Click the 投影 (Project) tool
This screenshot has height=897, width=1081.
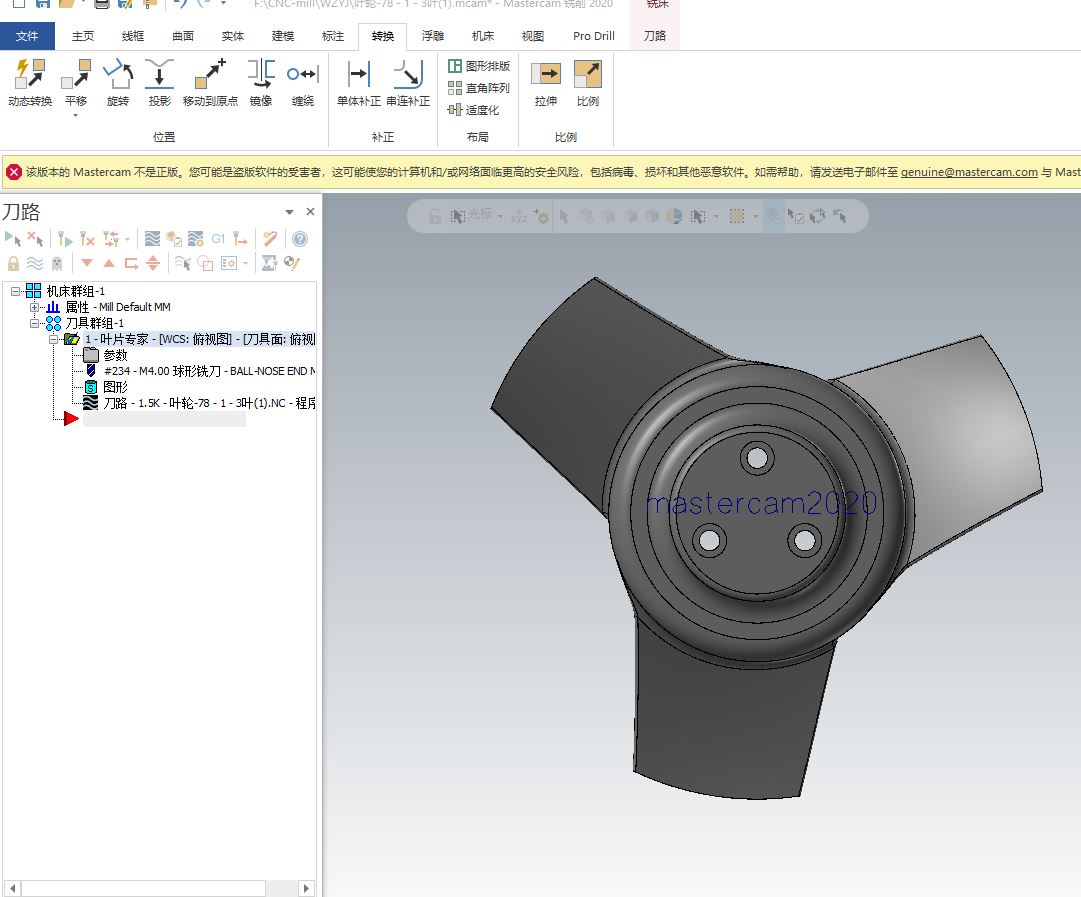click(x=159, y=82)
